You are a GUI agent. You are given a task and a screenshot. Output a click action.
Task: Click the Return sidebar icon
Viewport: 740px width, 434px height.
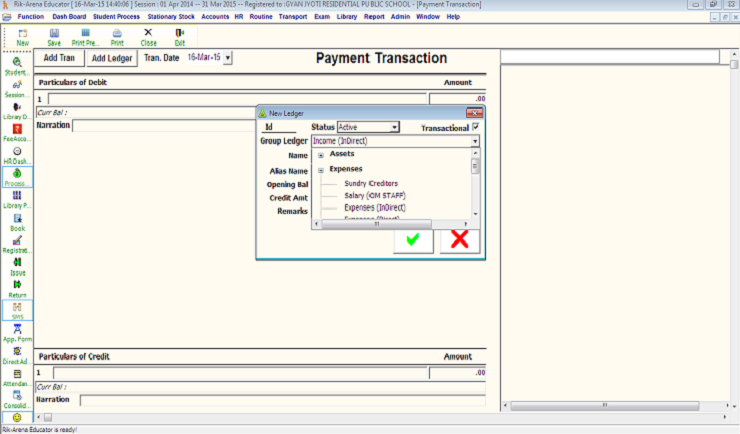[x=17, y=288]
